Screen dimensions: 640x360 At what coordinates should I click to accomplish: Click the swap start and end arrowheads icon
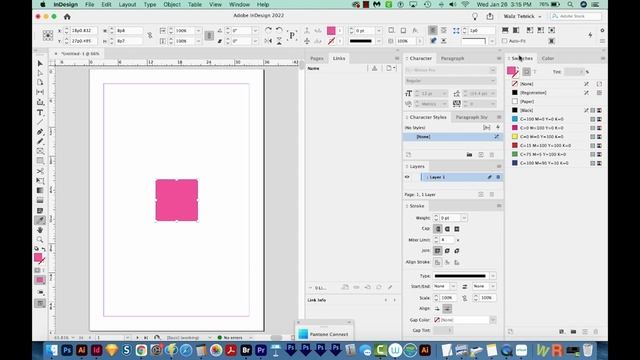(x=464, y=287)
